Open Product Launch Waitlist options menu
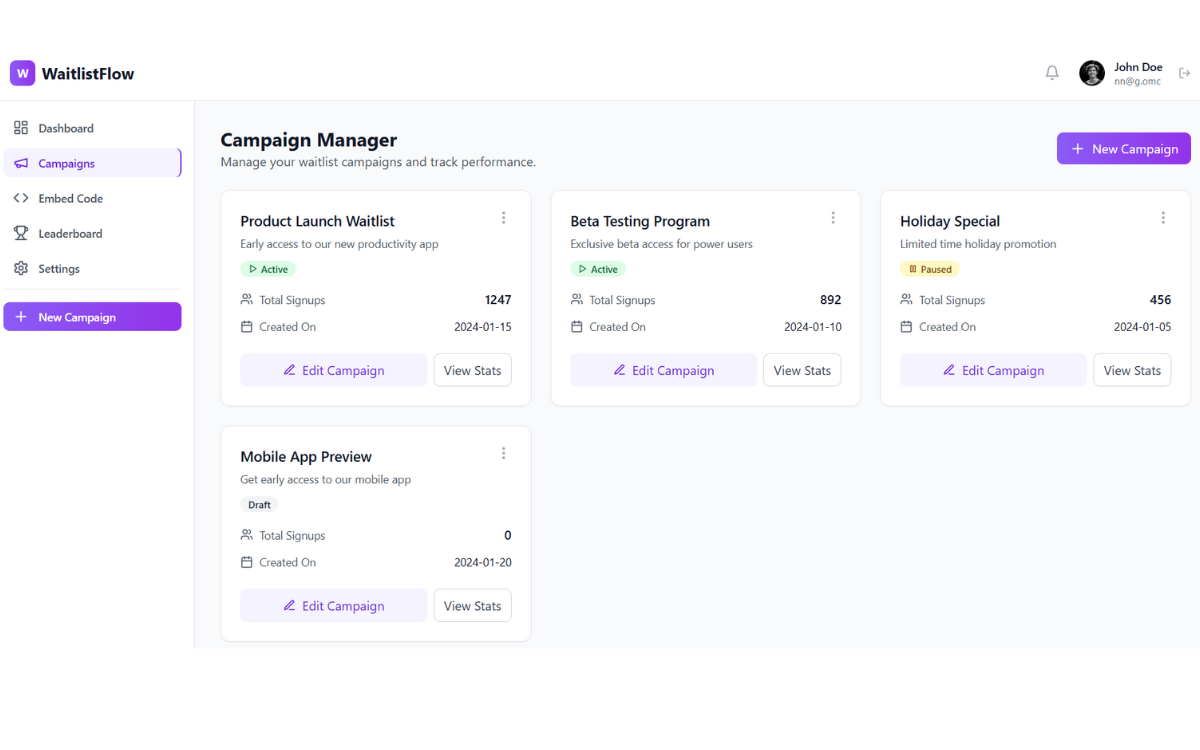The width and height of the screenshot is (1200, 750). (503, 218)
